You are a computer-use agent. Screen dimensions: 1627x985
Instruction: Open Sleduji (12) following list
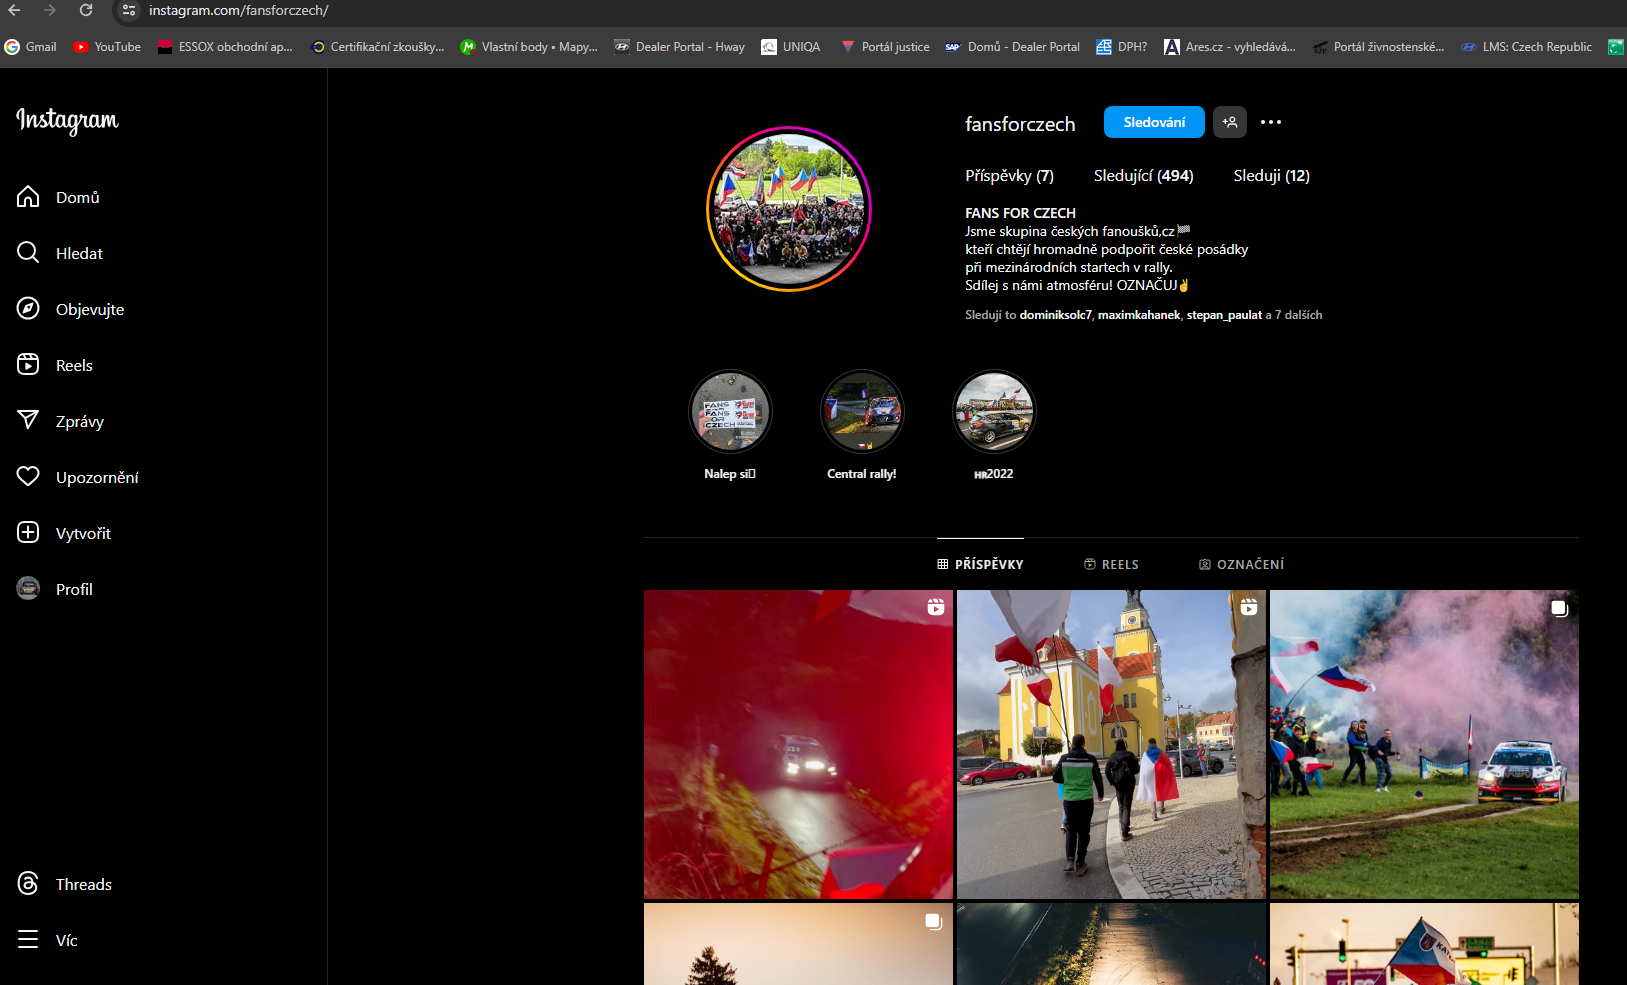(x=1271, y=176)
